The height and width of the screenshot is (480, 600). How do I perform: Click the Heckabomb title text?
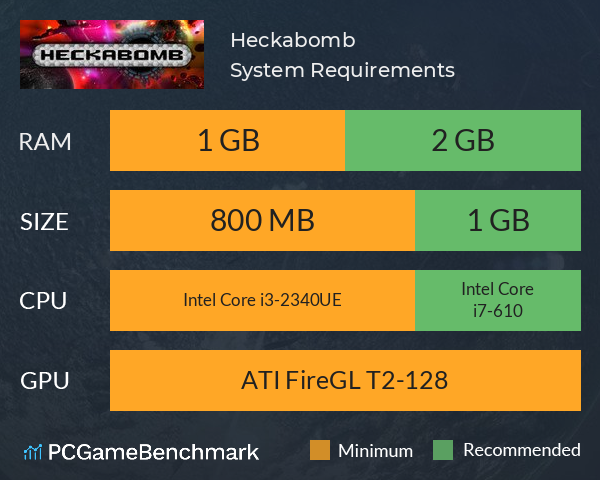tap(293, 40)
